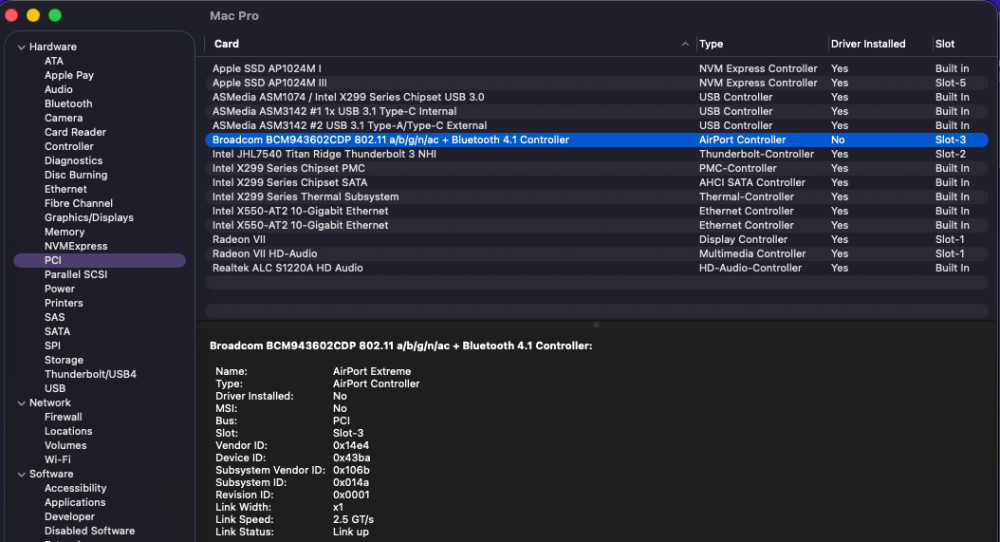
Task: Open Card Reader section
Action: coord(75,132)
